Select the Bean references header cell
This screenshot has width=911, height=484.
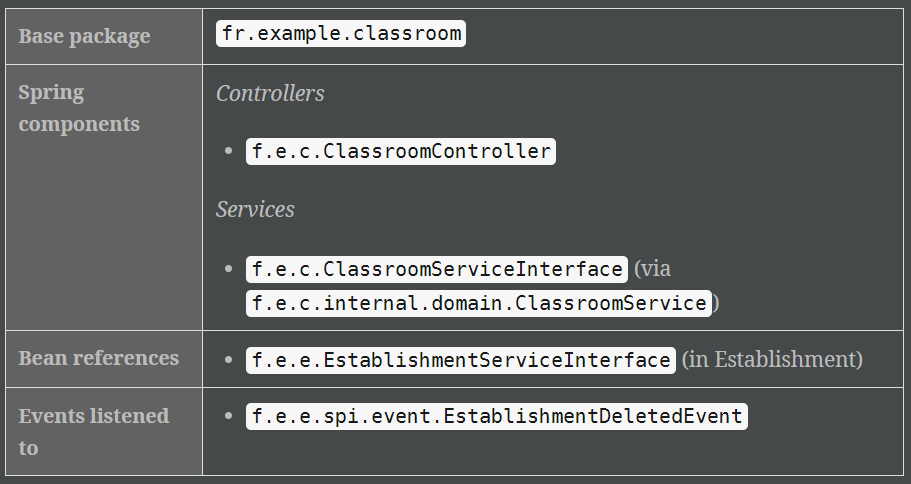tap(104, 359)
